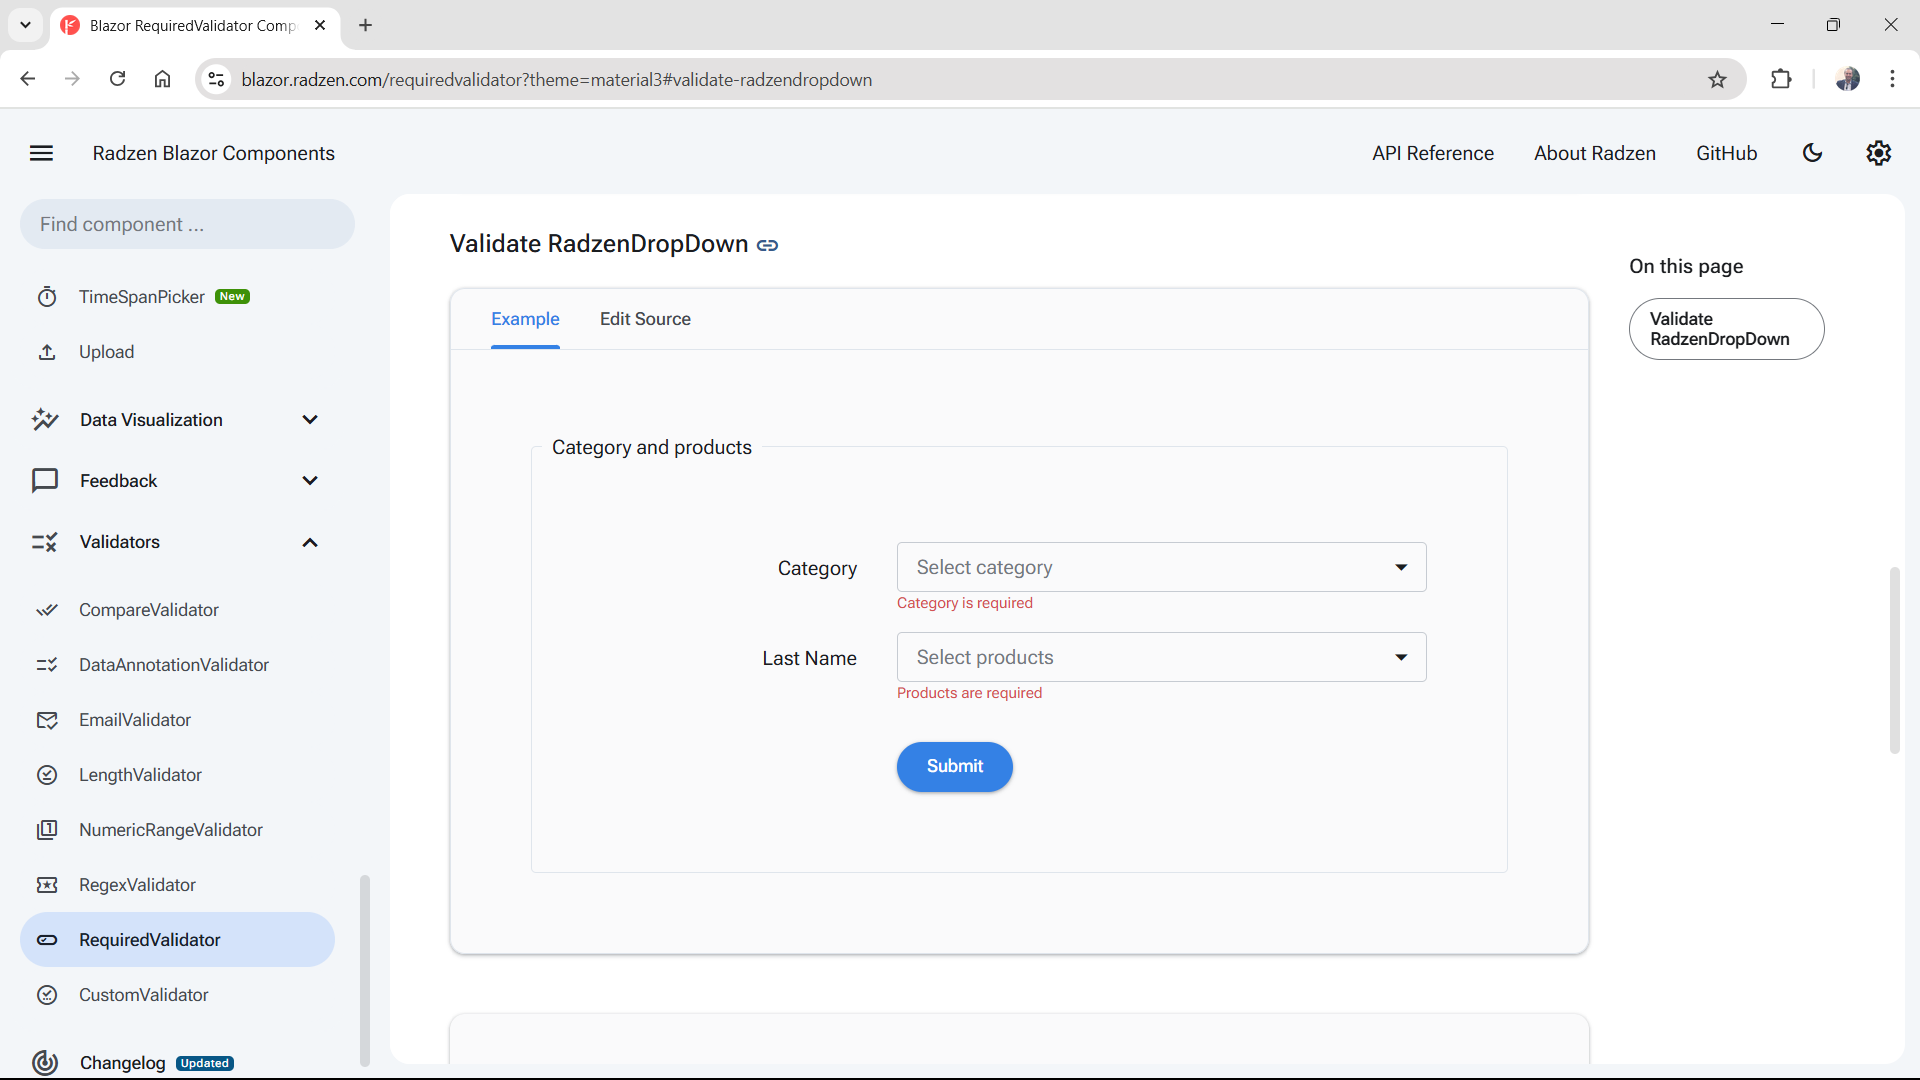Click the RequiredValidator icon
The width and height of the screenshot is (1920, 1080).
tap(47, 940)
